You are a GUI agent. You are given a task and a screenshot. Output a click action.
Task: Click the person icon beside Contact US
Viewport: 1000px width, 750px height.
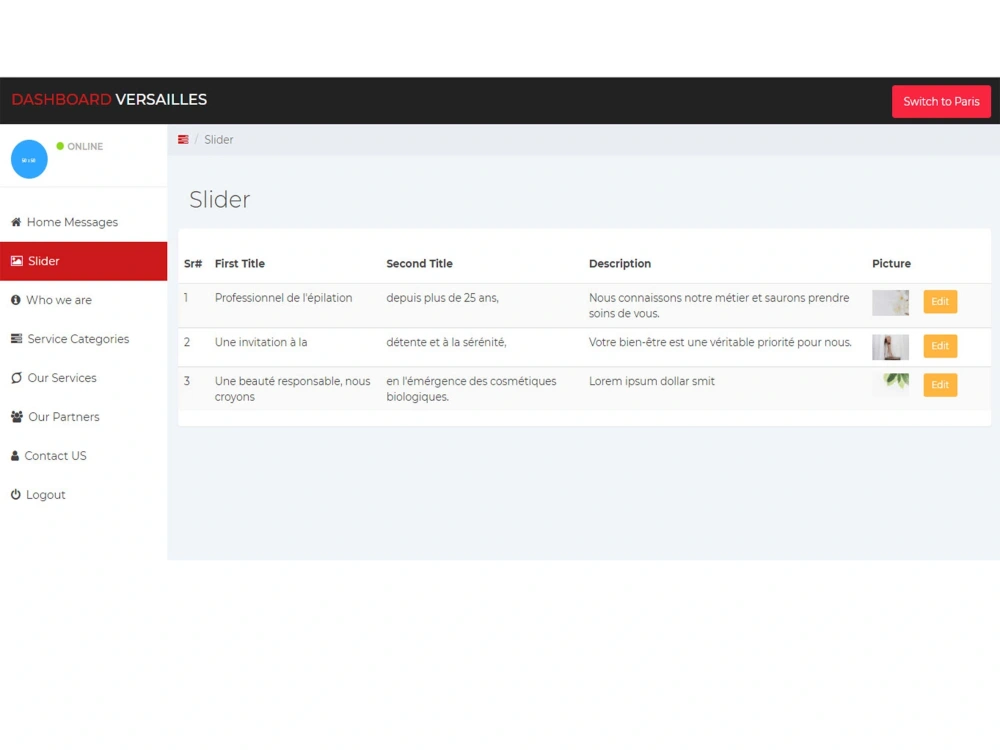click(x=15, y=455)
